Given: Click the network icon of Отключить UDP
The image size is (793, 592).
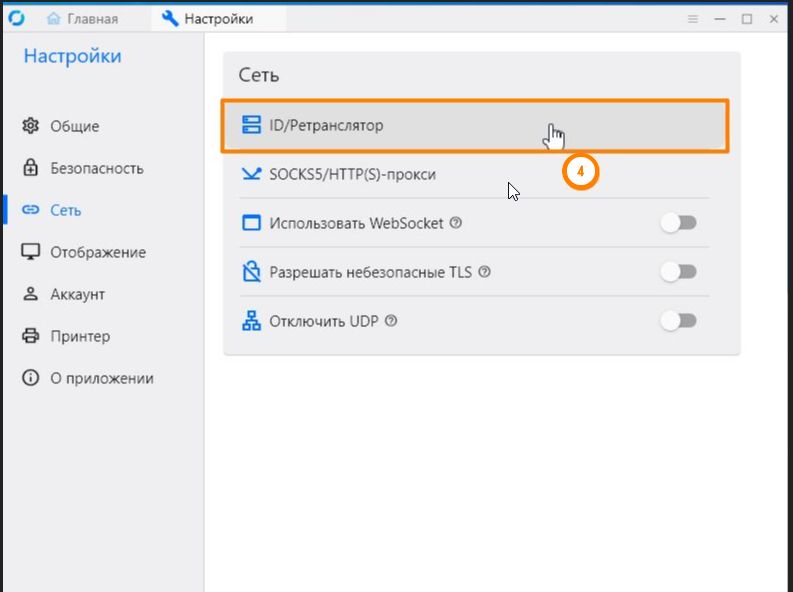Looking at the screenshot, I should 251,321.
